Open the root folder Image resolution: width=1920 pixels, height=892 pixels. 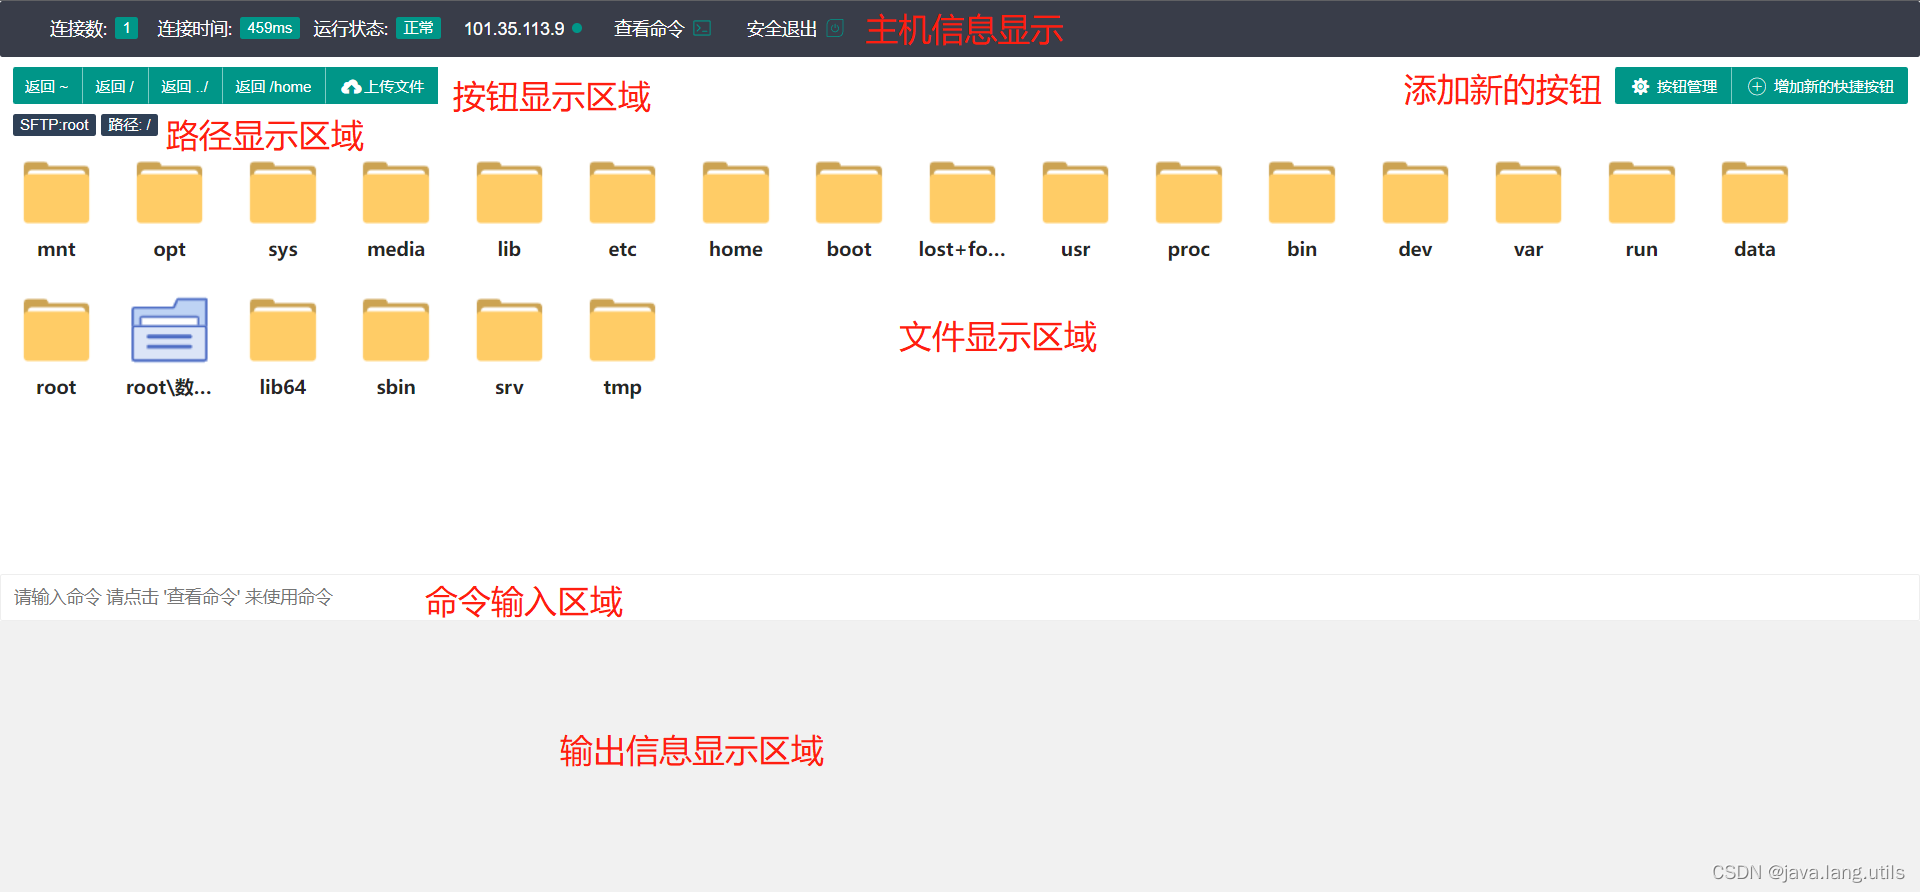point(56,330)
